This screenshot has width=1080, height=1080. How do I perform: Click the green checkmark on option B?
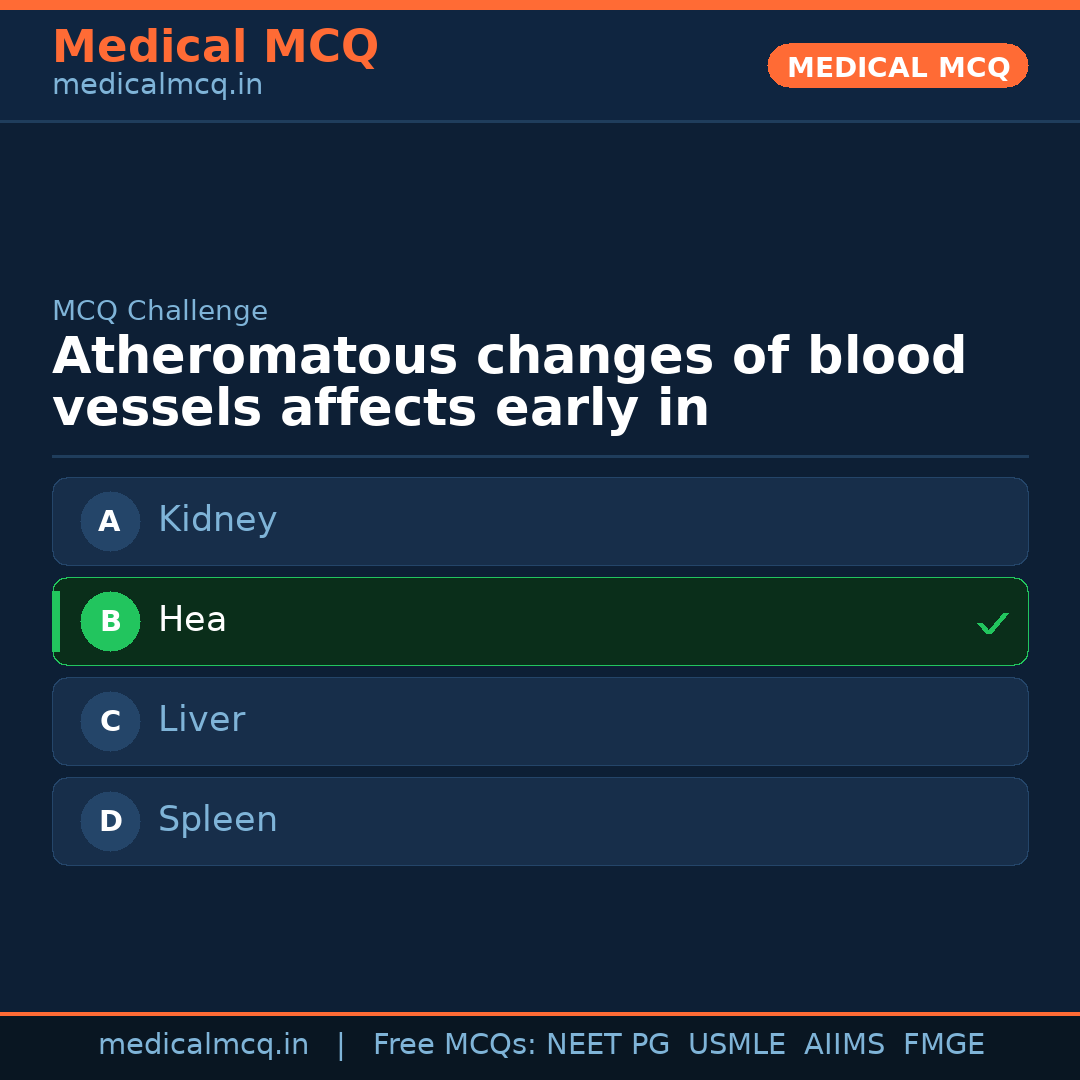[x=993, y=622]
